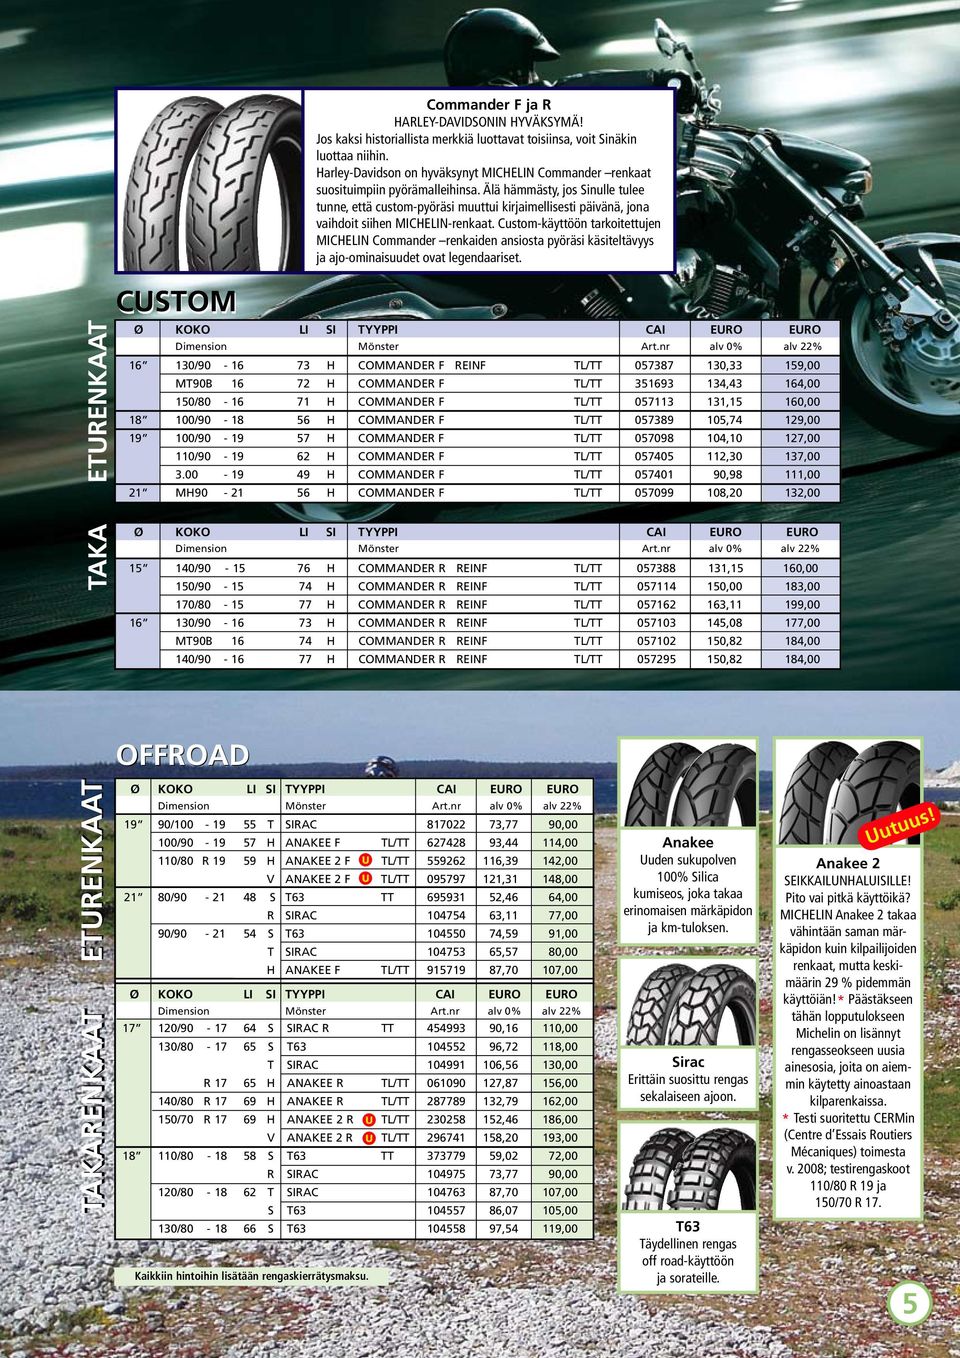The width and height of the screenshot is (960, 1358).
Task: Select art.nr 351693 cell
Action: 654,384
